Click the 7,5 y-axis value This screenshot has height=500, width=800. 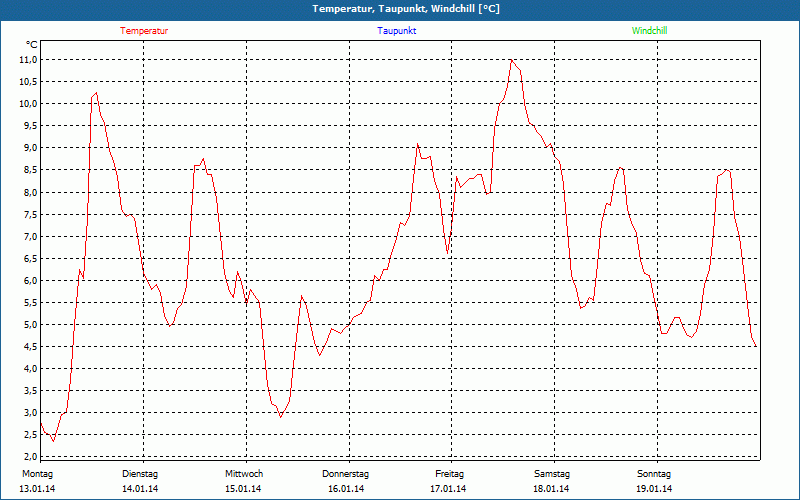click(31, 214)
